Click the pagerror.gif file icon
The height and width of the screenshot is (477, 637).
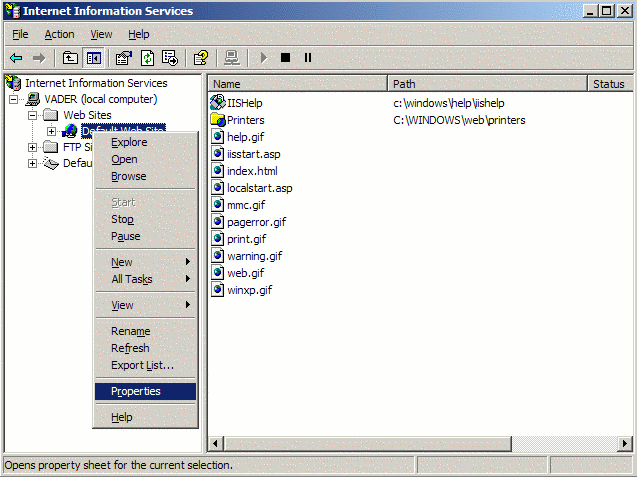218,222
